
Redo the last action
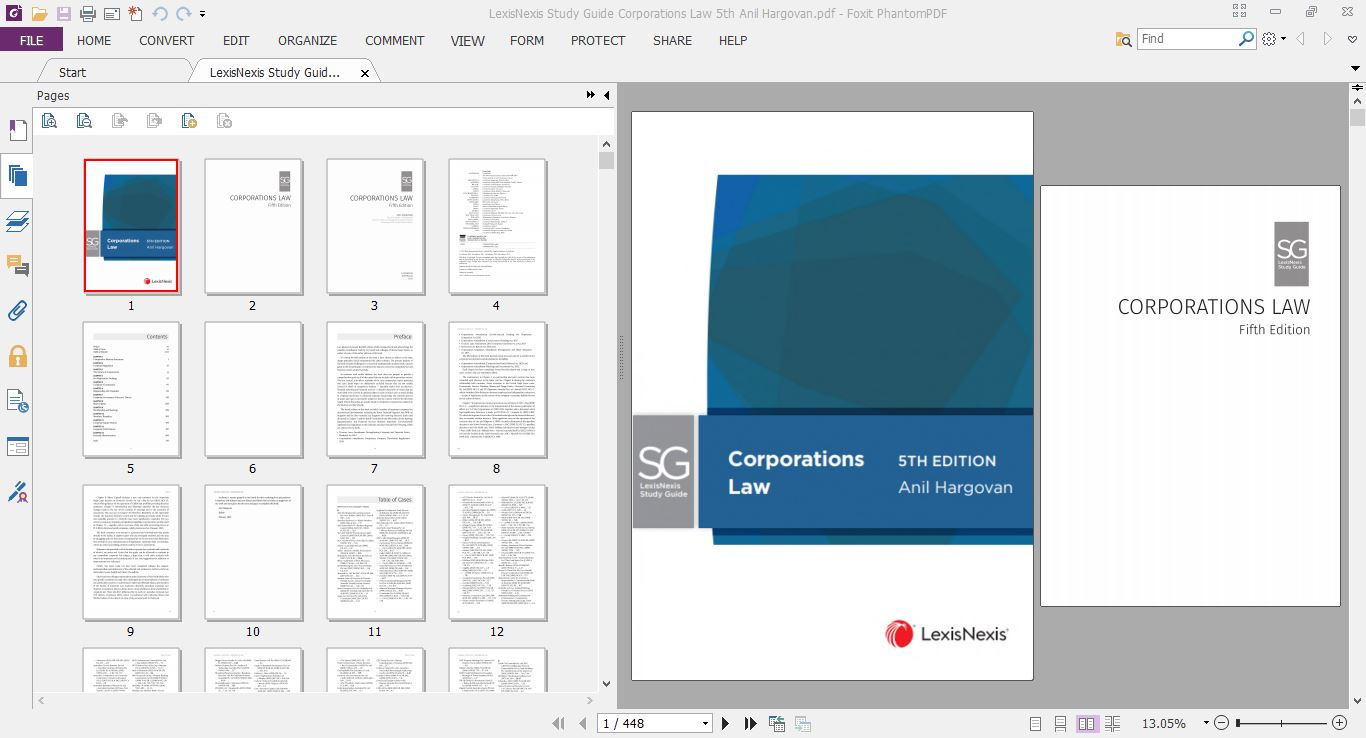(x=184, y=14)
